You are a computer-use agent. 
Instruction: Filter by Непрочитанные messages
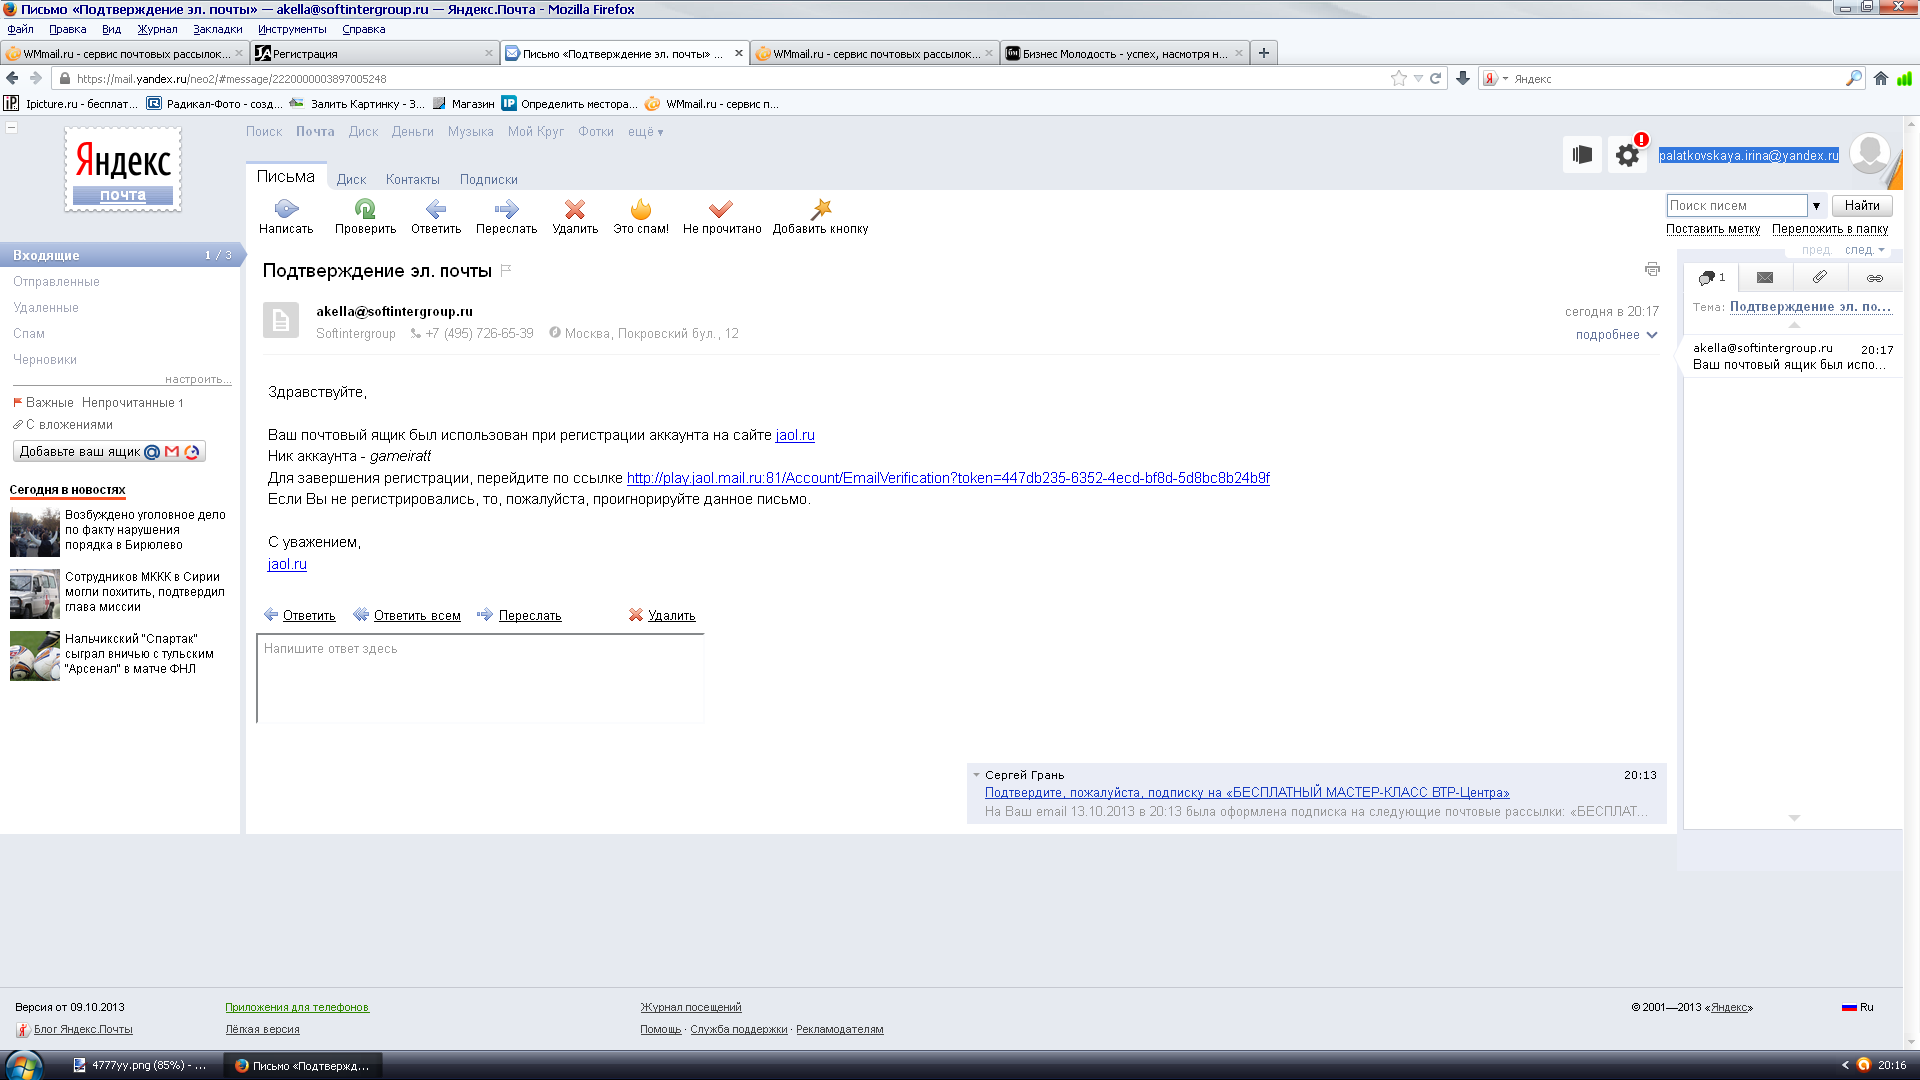(132, 403)
